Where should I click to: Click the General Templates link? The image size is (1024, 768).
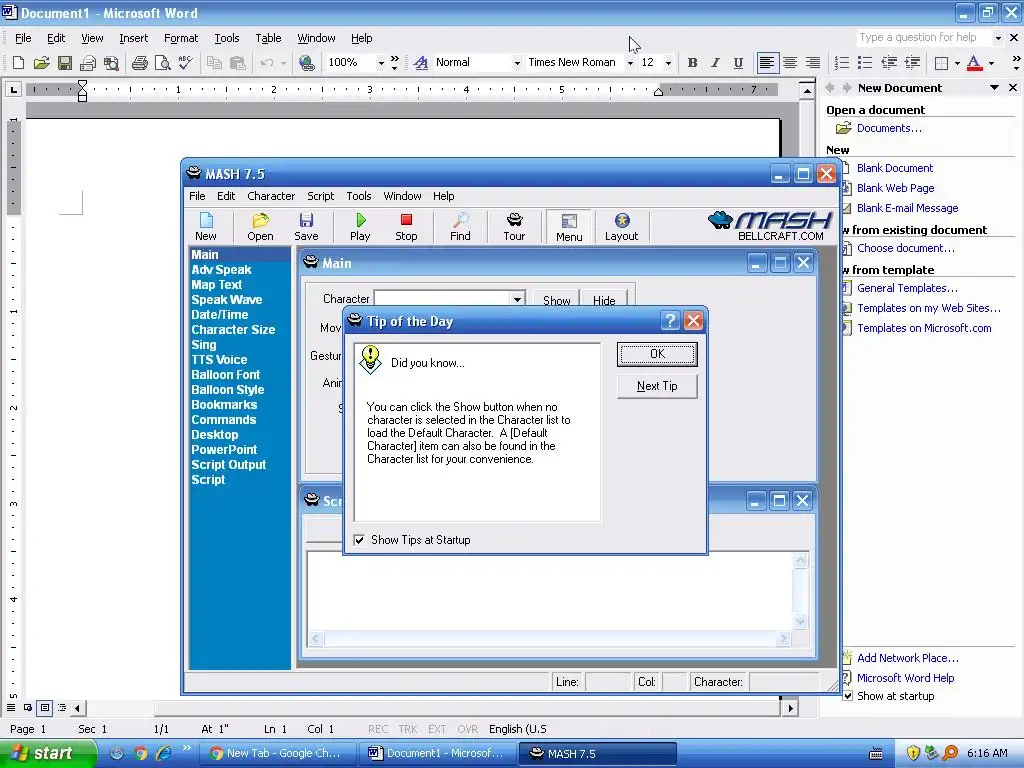coord(907,288)
